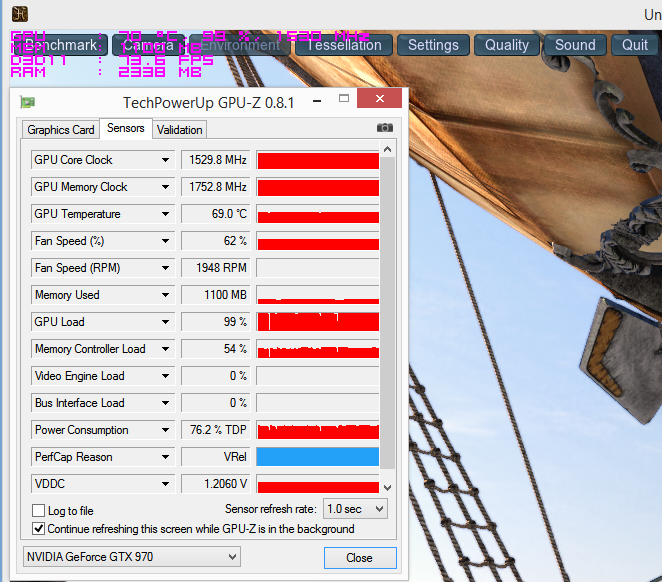This screenshot has width=662, height=582.
Task: Click Quit in the Heaven benchmark
Action: point(635,45)
